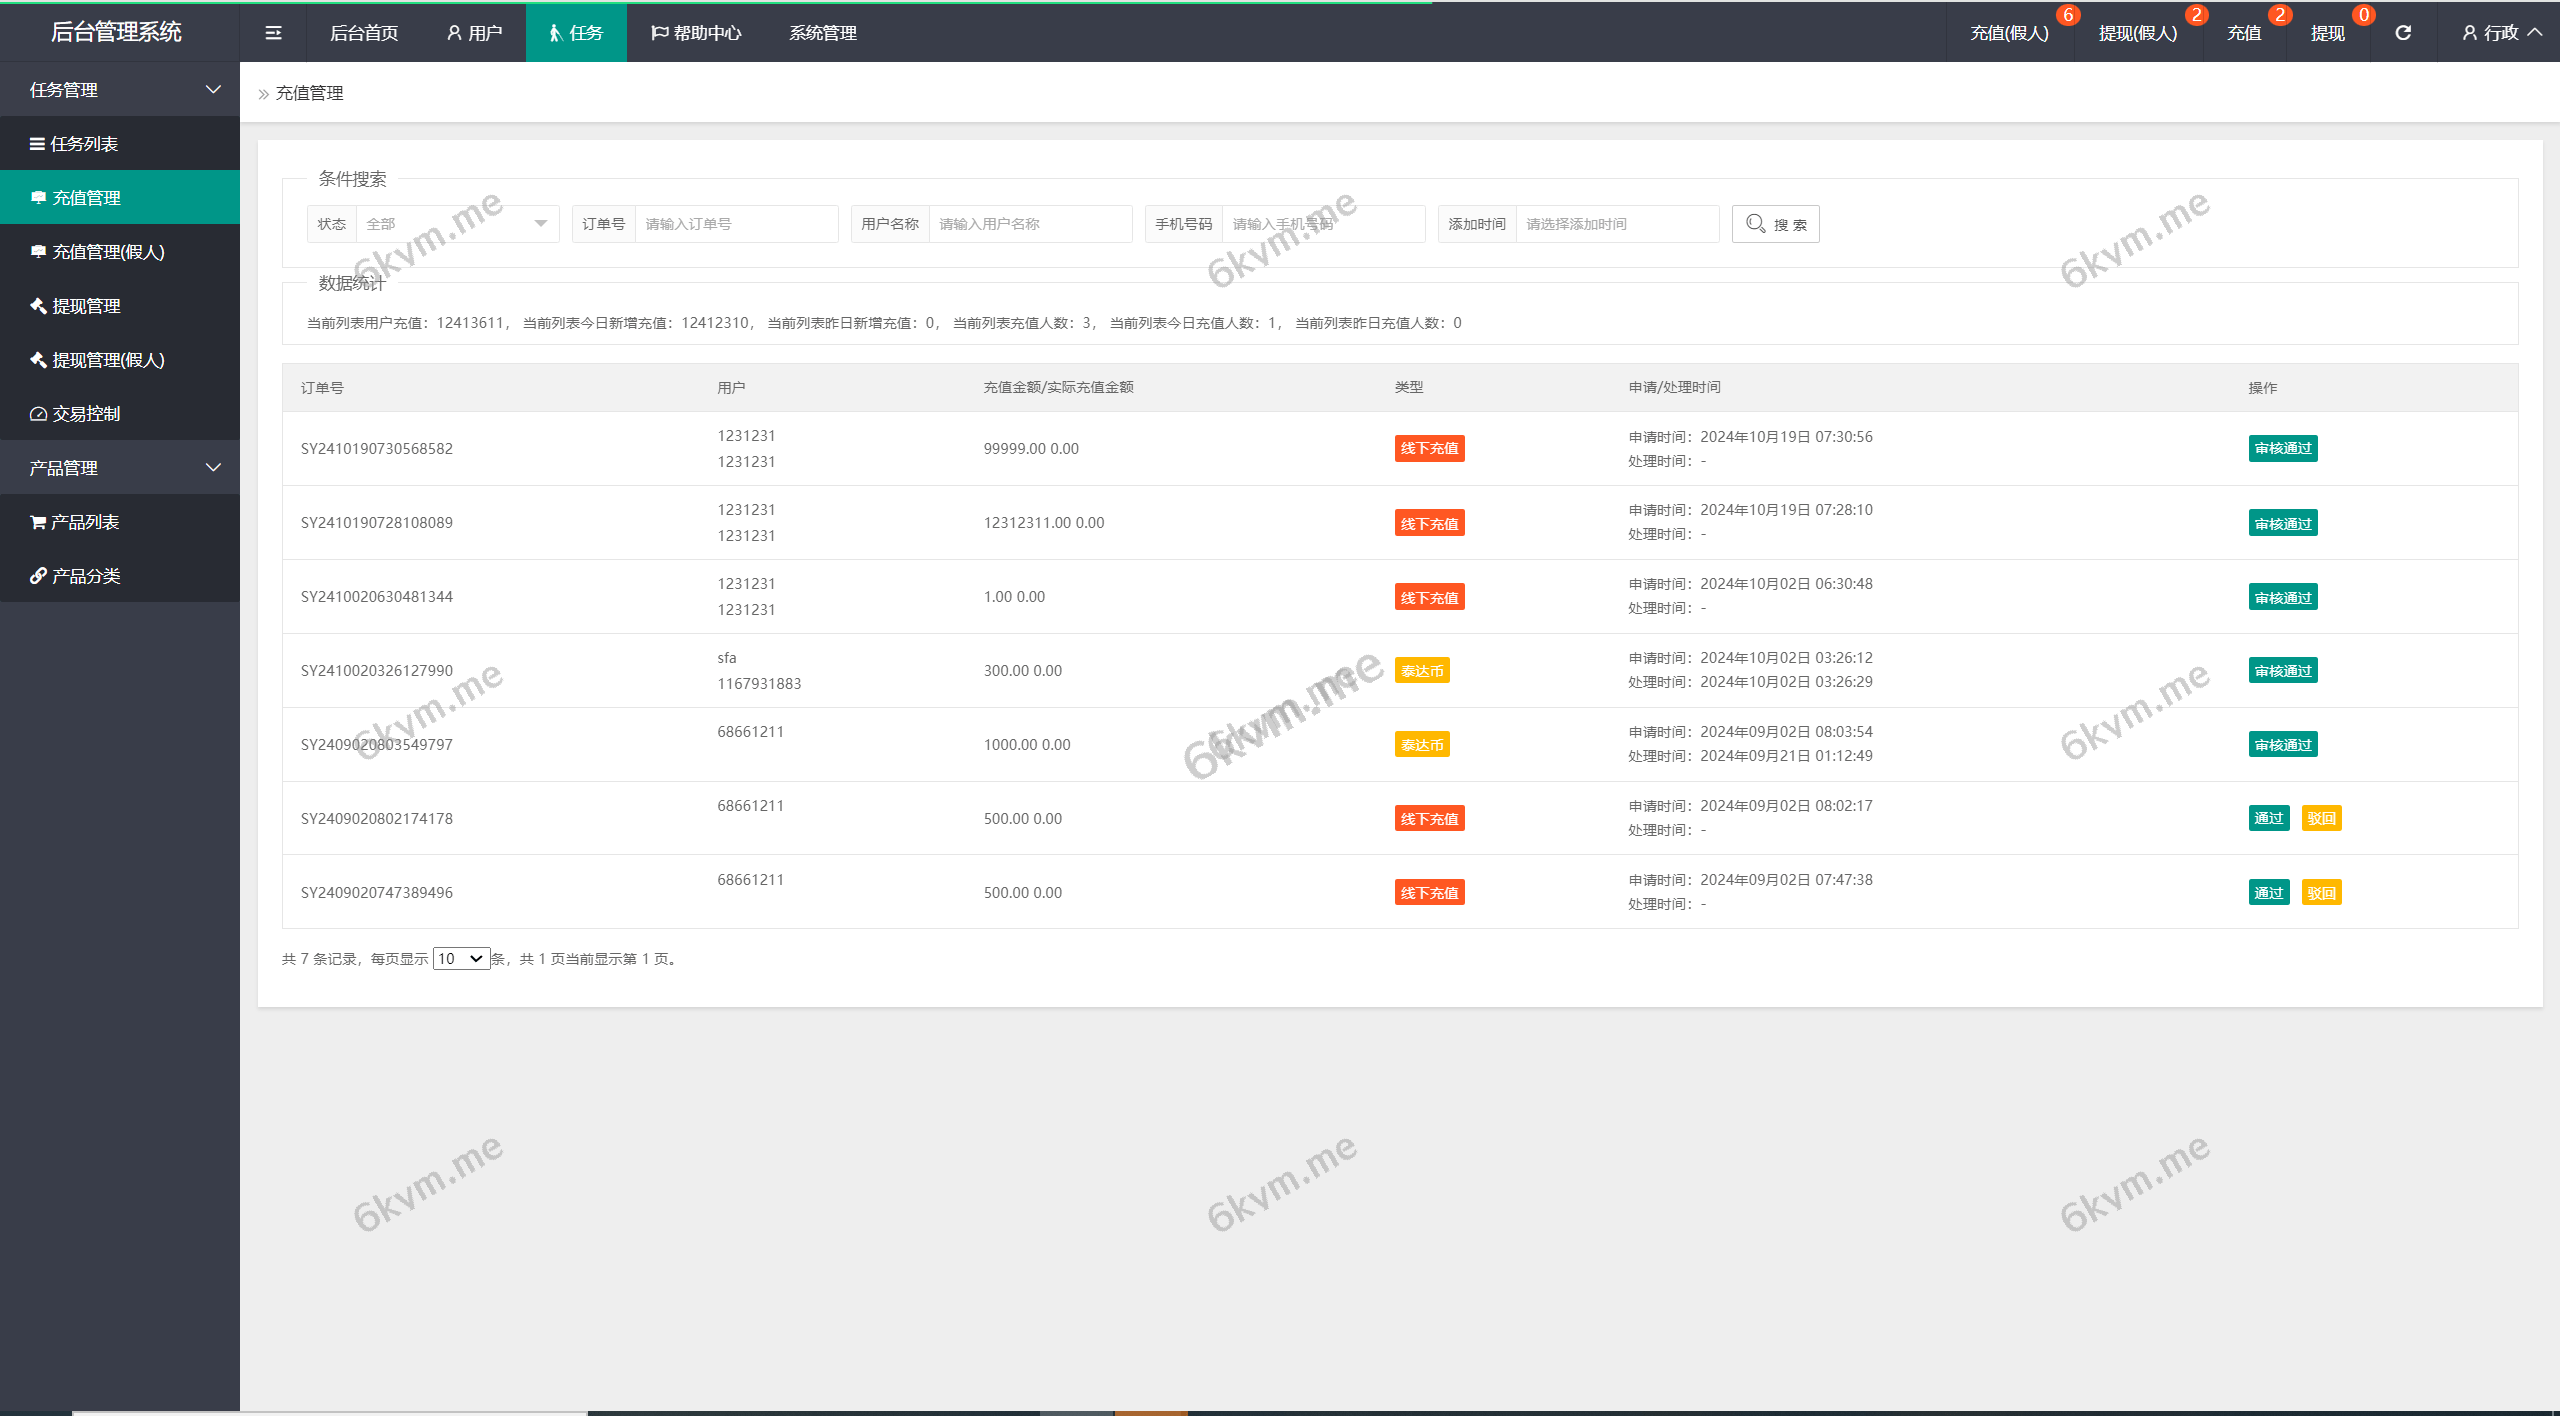2560x1416 pixels.
Task: Collapse the 产品管理 sidebar group
Action: 119,468
